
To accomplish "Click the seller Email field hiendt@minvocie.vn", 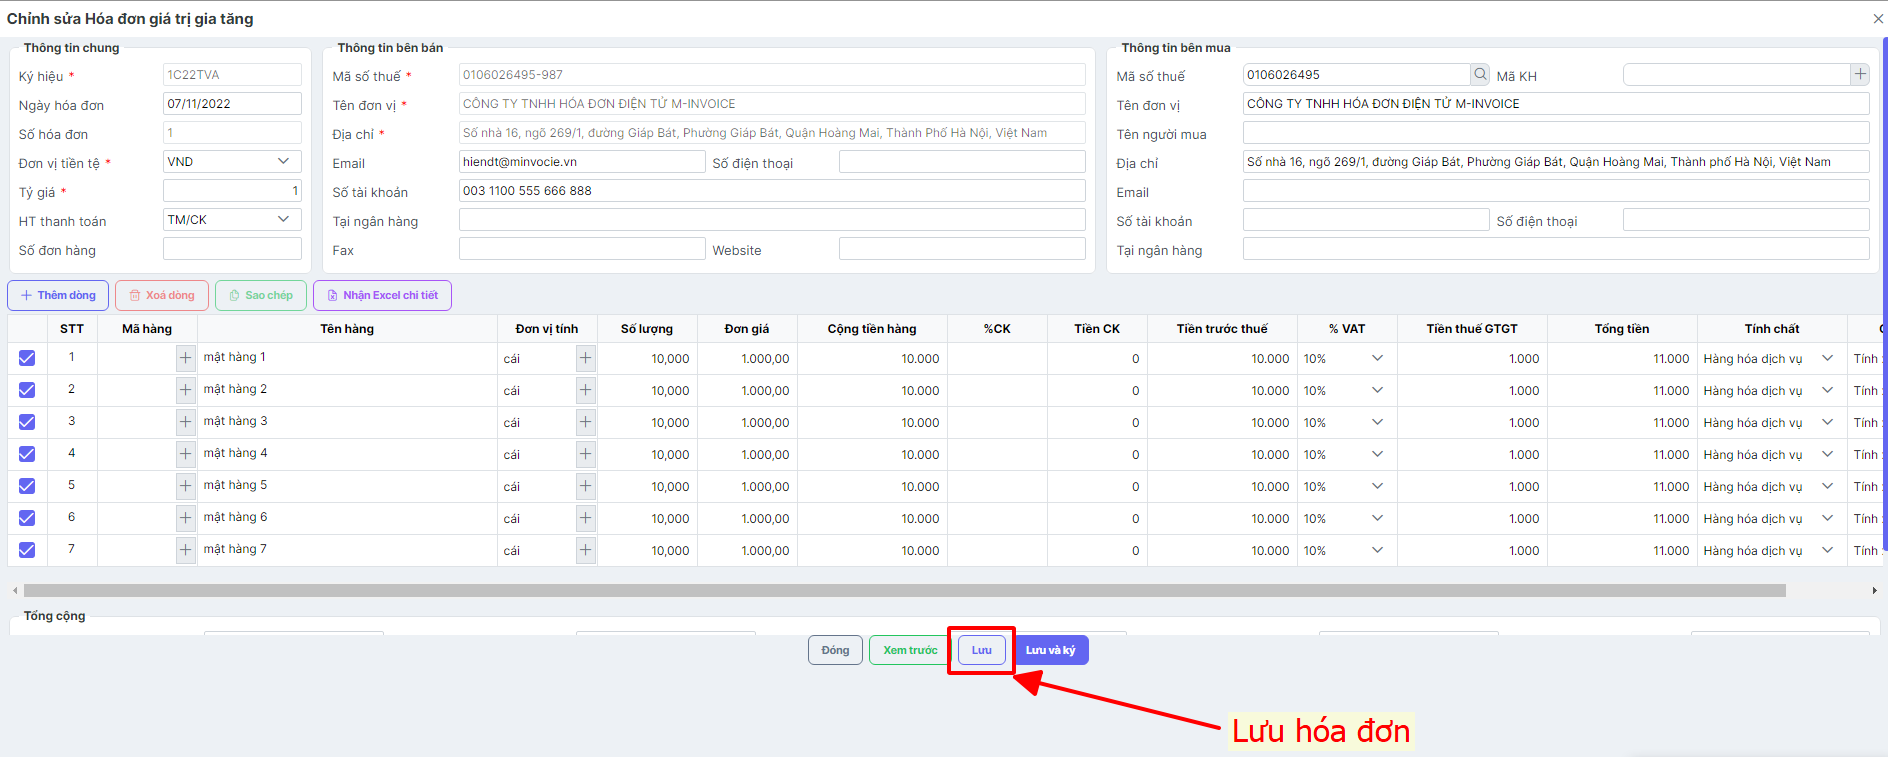I will coord(582,162).
